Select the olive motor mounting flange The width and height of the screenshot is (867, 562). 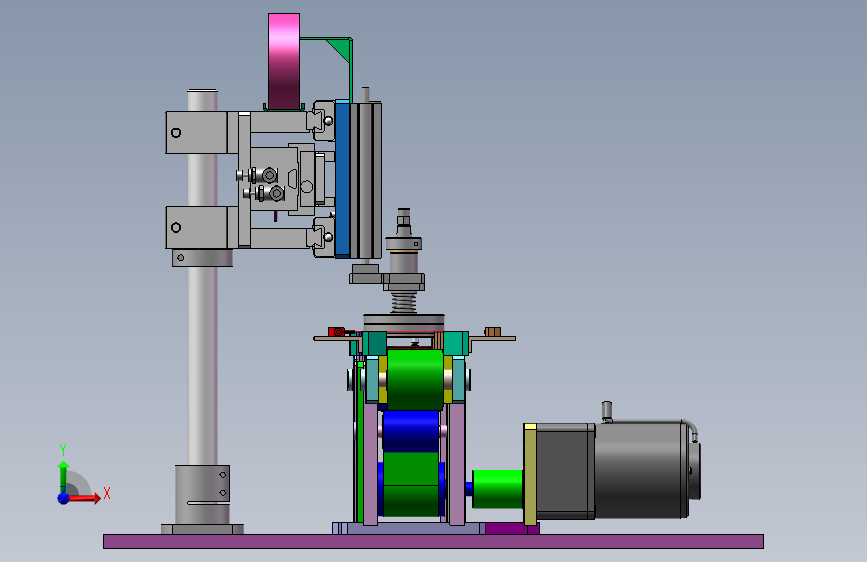[530, 474]
